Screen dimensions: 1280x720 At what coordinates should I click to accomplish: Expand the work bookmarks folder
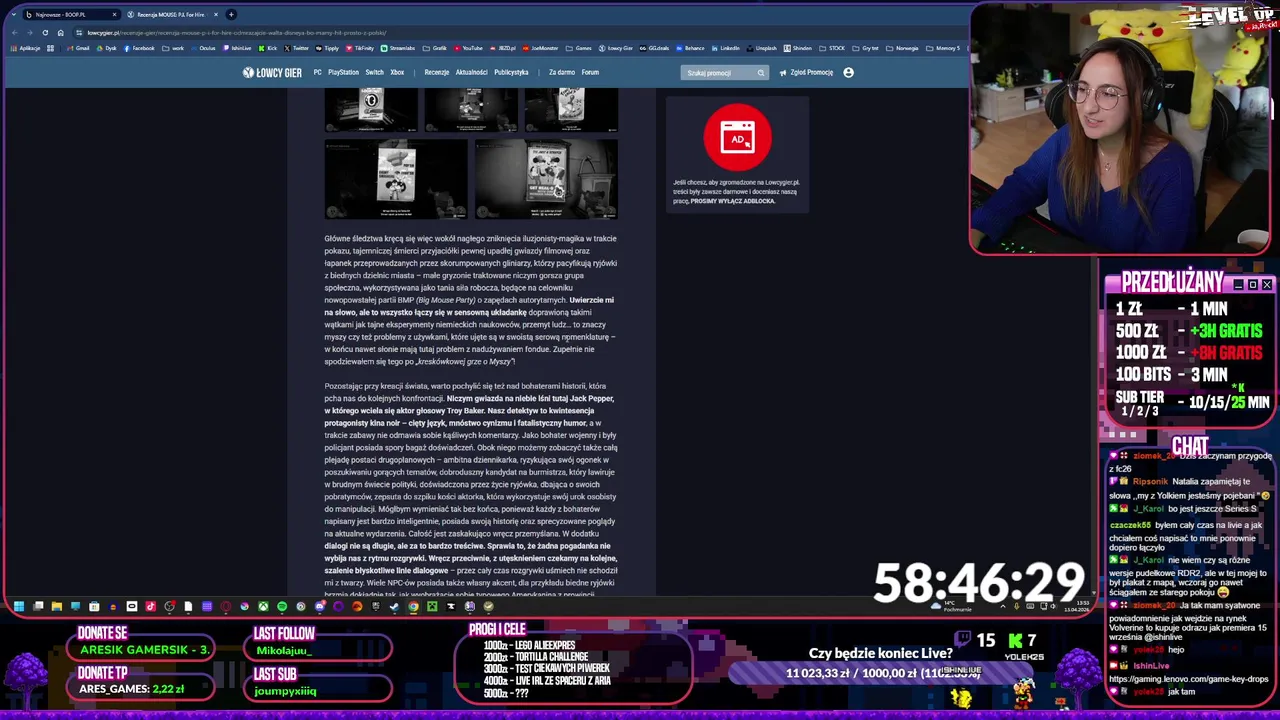[173, 48]
